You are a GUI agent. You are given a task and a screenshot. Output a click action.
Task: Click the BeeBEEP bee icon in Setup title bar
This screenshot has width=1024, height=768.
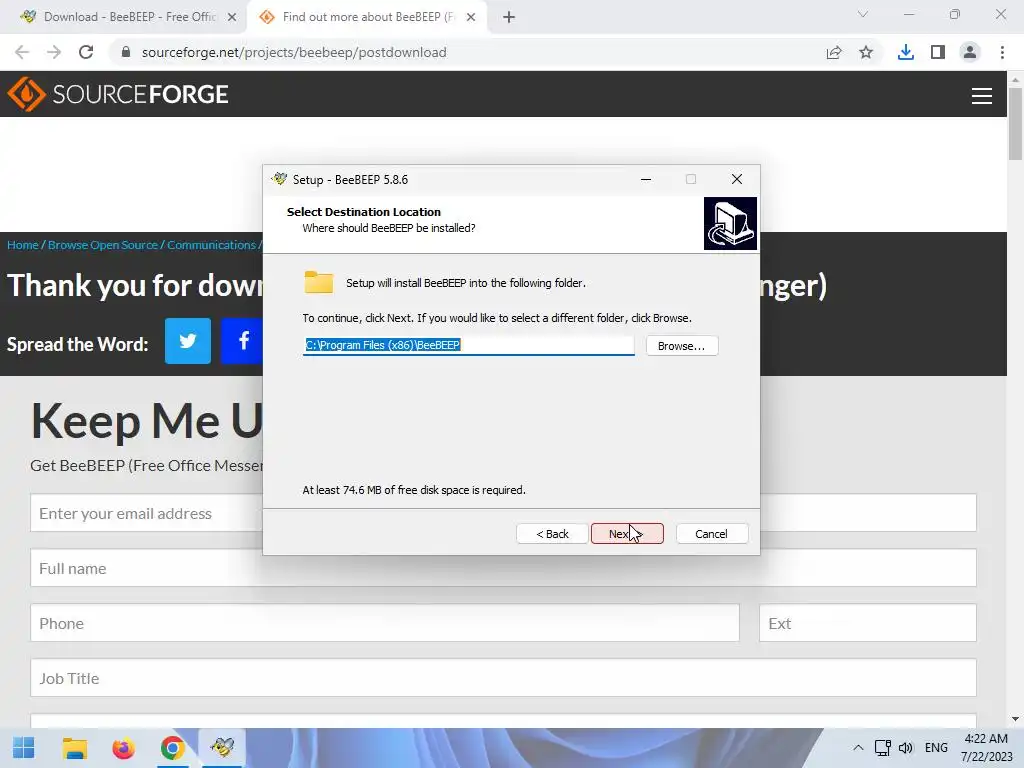point(280,179)
